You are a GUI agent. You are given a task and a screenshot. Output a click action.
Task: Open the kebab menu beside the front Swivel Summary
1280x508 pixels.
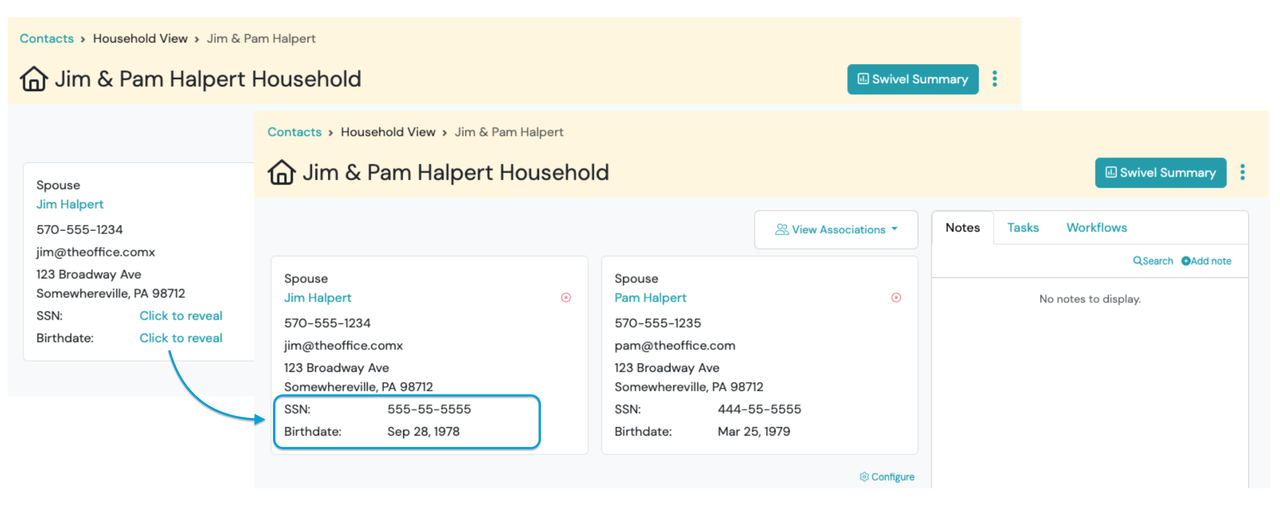coord(1242,172)
